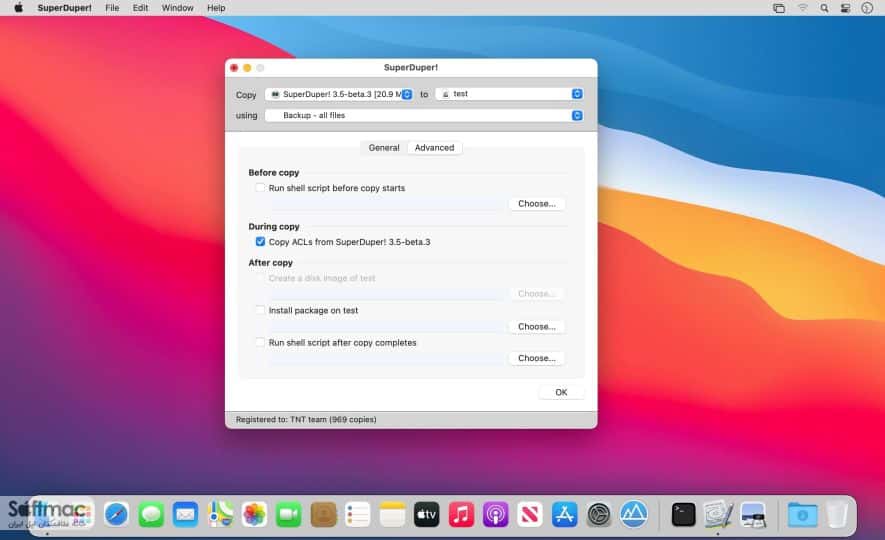Viewport: 885px width, 540px height.
Task: Open the using script dropdown Backup - all files
Action: (424, 115)
